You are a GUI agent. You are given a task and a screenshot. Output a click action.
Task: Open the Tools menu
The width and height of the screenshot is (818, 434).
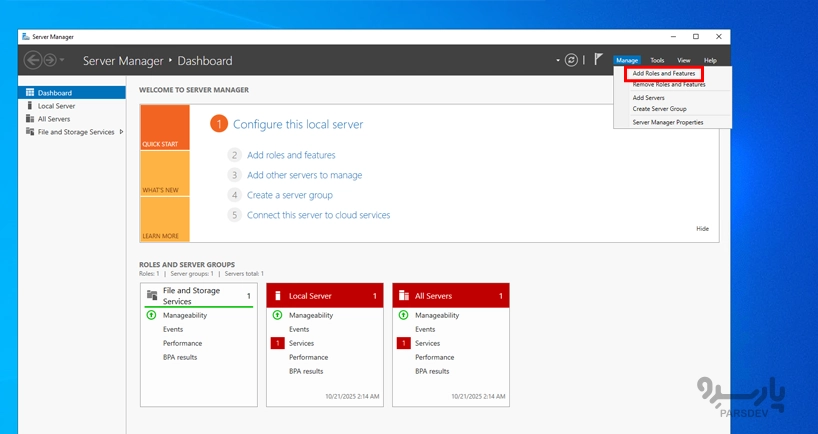tap(657, 60)
